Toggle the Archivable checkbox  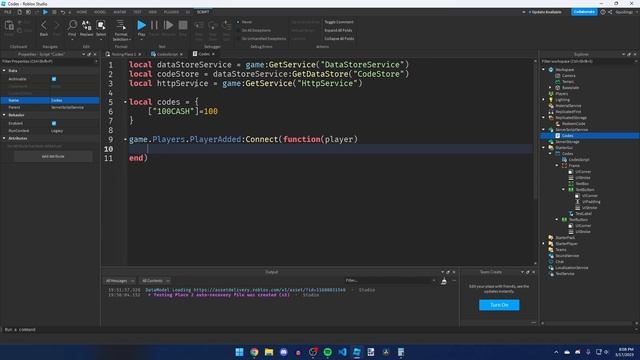[54, 79]
